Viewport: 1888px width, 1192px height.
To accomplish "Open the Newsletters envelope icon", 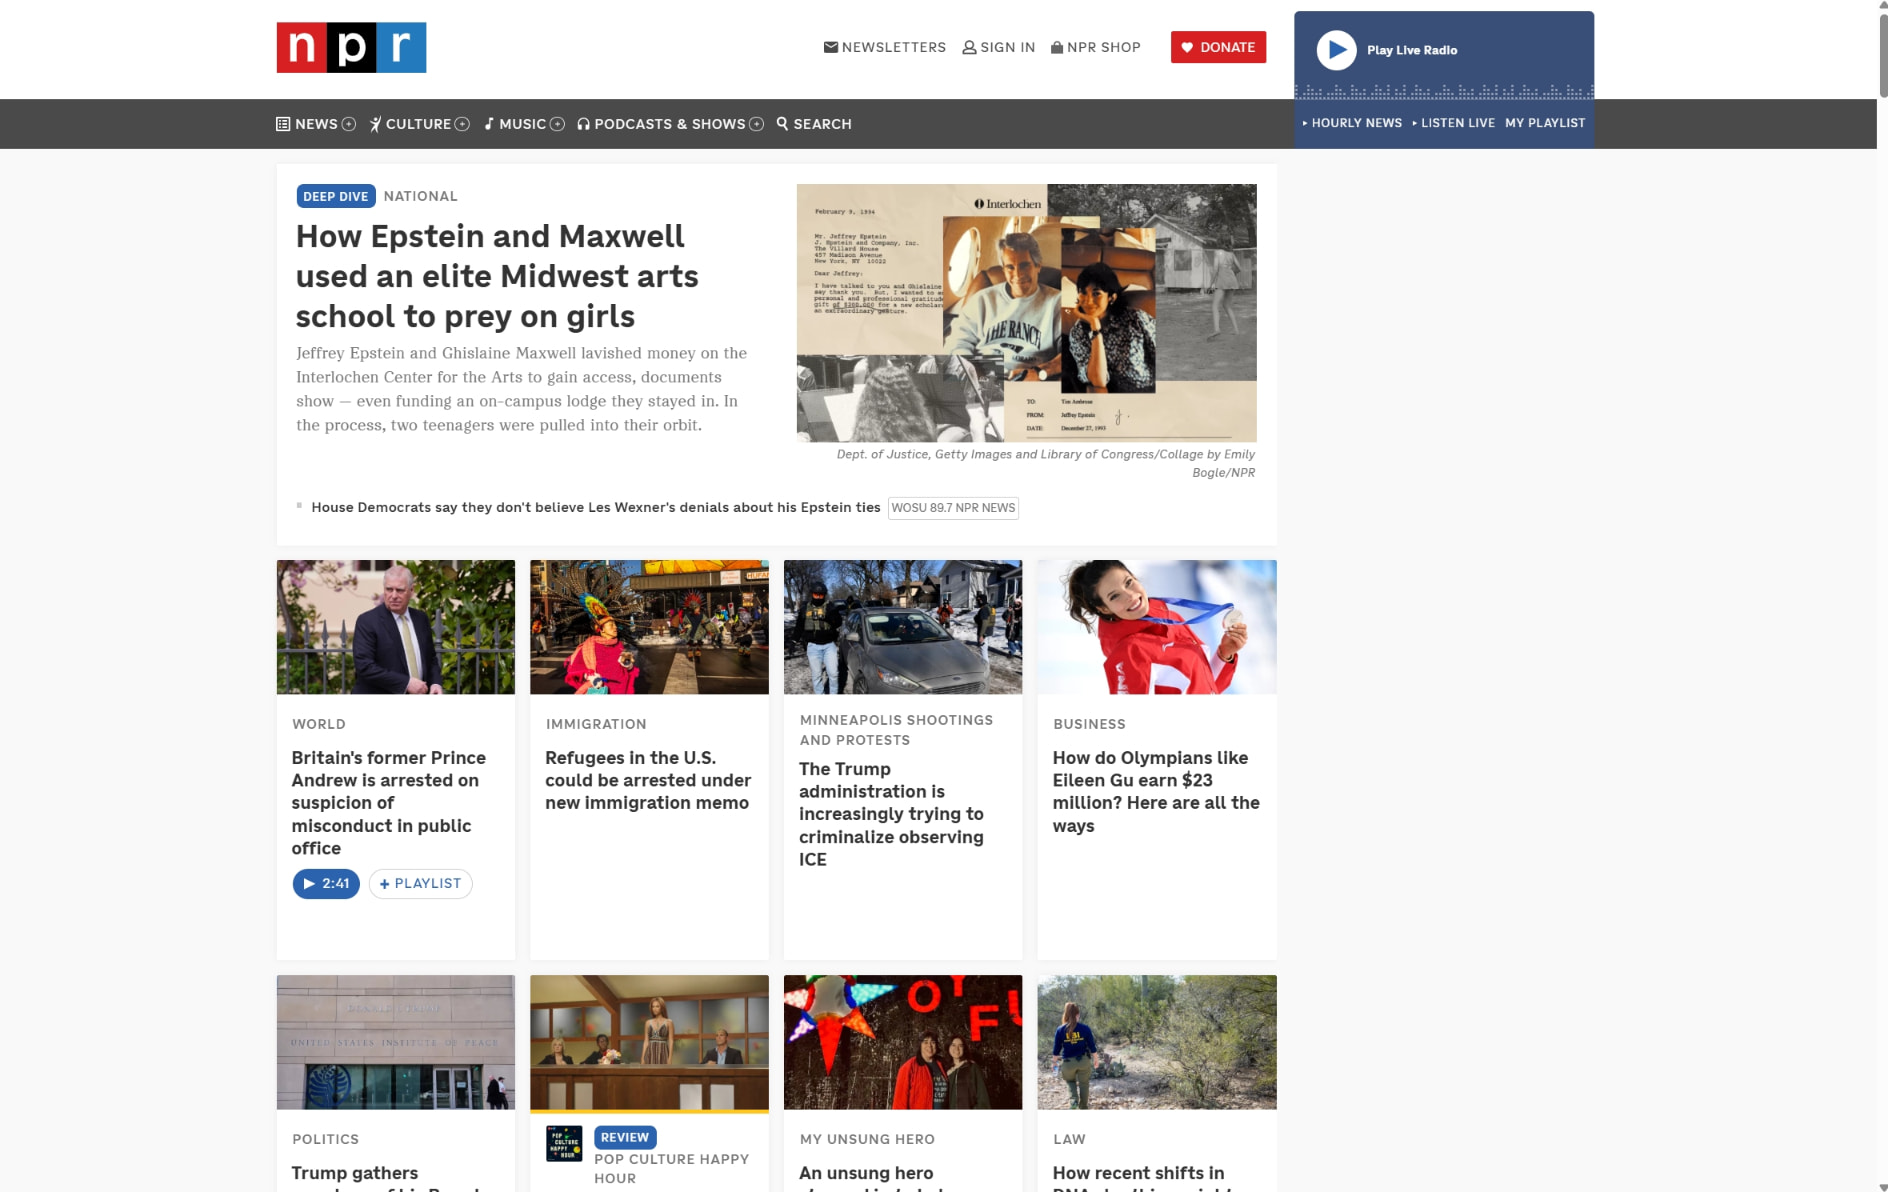I will click(x=830, y=47).
